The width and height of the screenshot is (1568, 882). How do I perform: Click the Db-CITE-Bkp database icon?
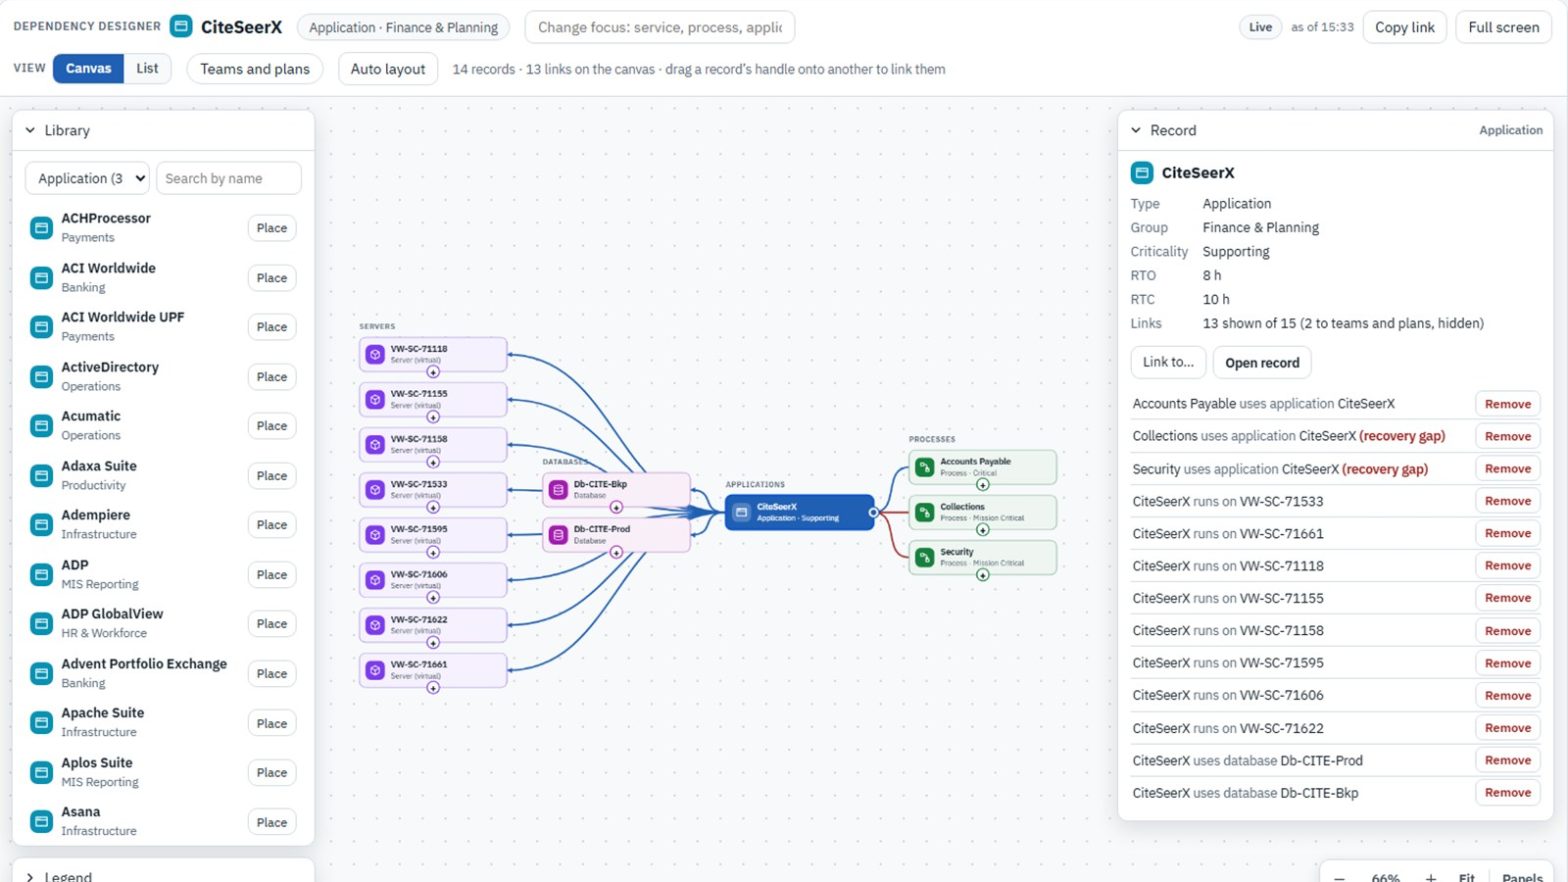[x=559, y=490]
